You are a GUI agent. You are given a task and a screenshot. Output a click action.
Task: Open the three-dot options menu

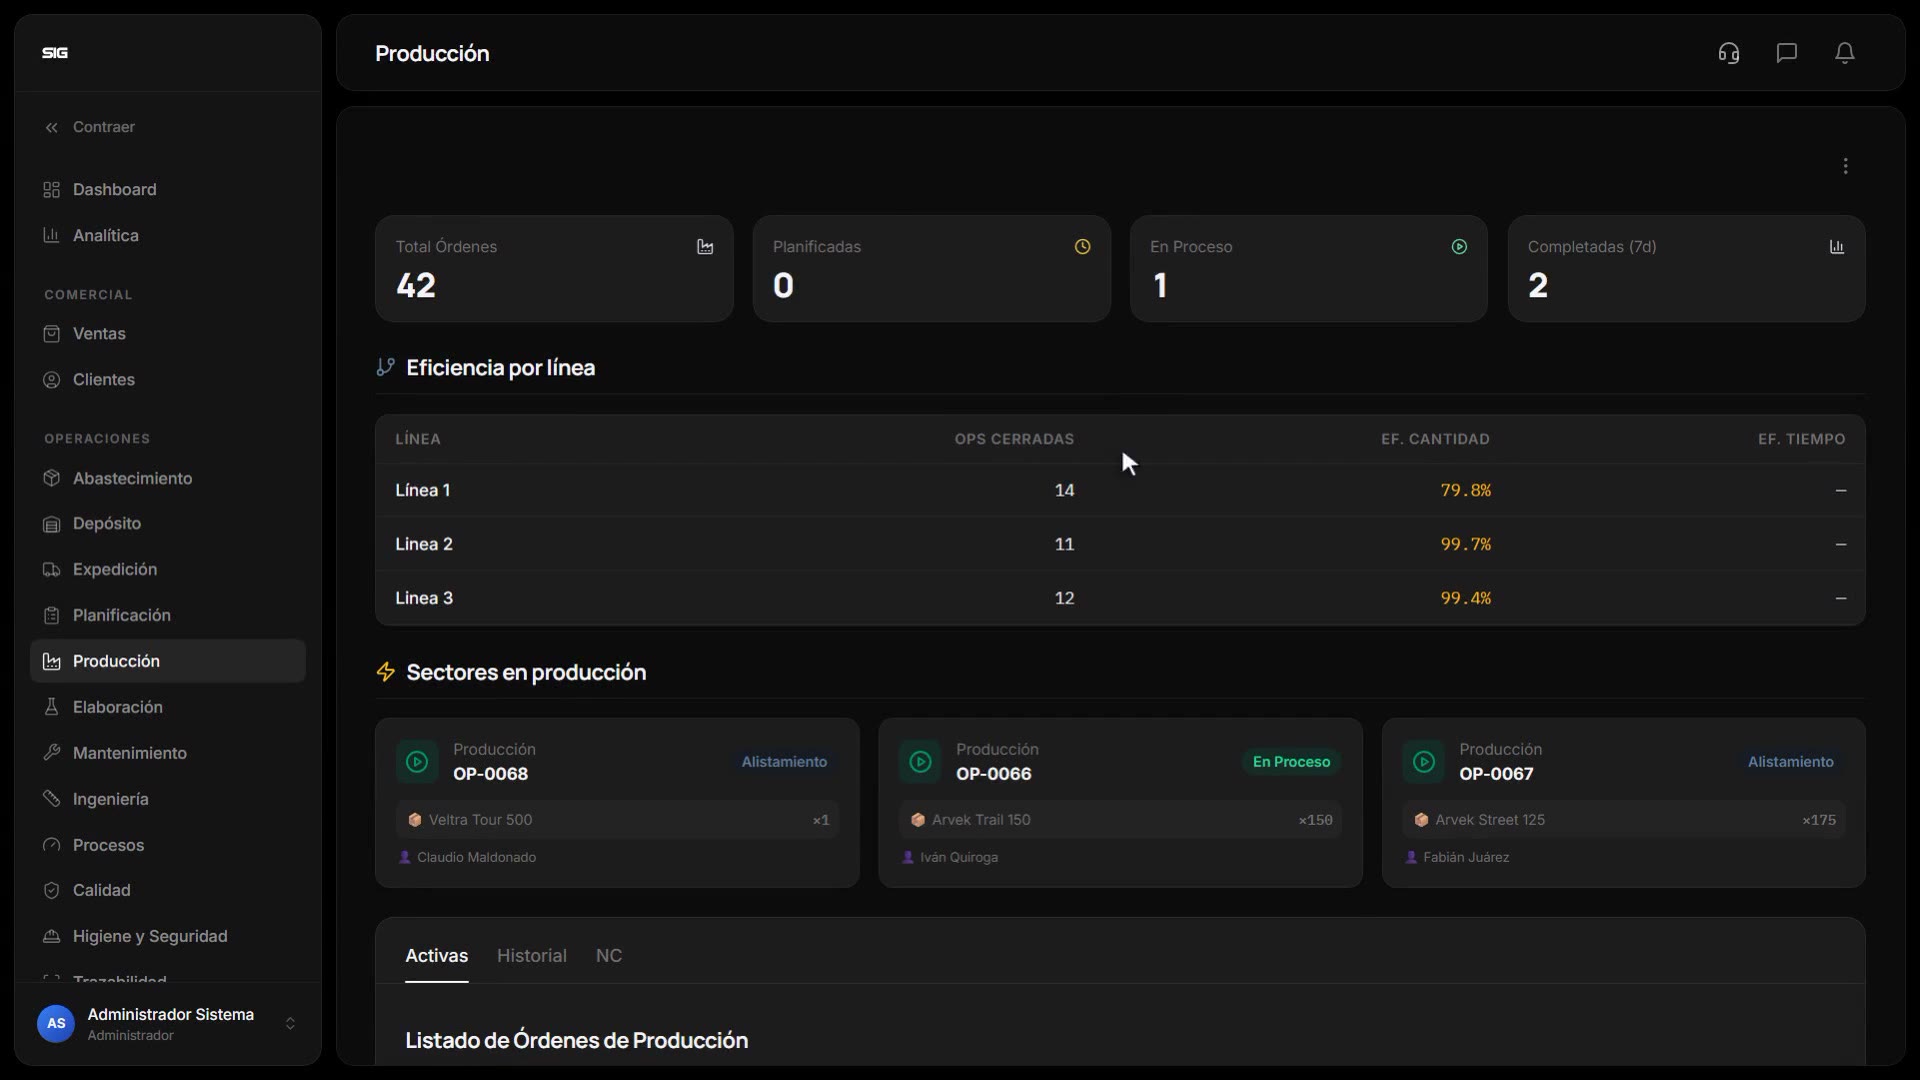tap(1846, 166)
